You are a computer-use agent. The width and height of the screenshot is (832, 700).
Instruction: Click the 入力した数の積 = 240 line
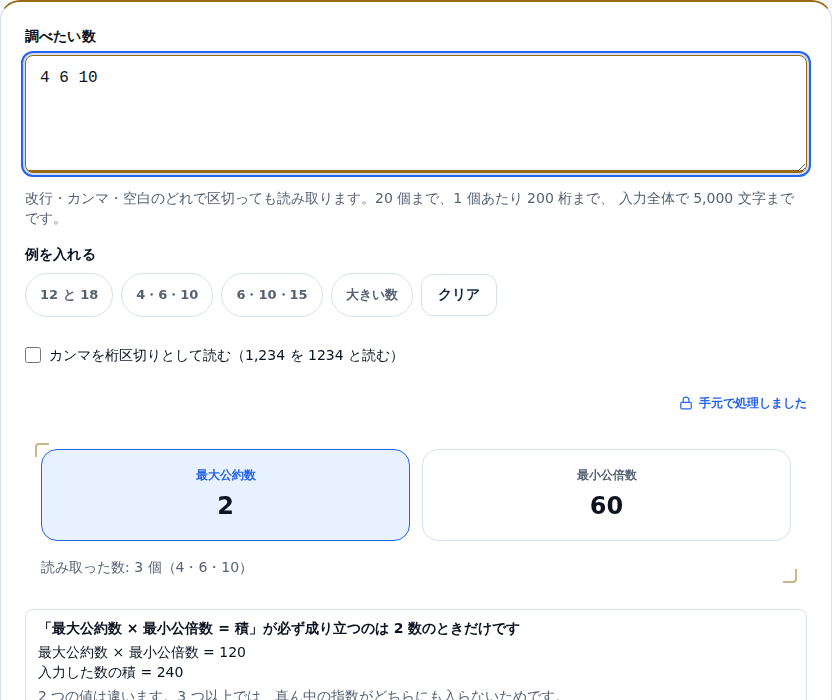[110, 672]
